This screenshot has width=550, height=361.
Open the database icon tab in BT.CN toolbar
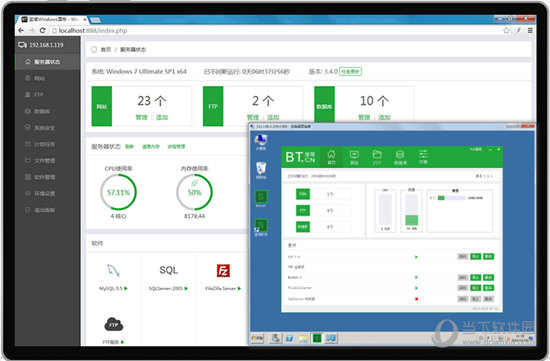400,156
